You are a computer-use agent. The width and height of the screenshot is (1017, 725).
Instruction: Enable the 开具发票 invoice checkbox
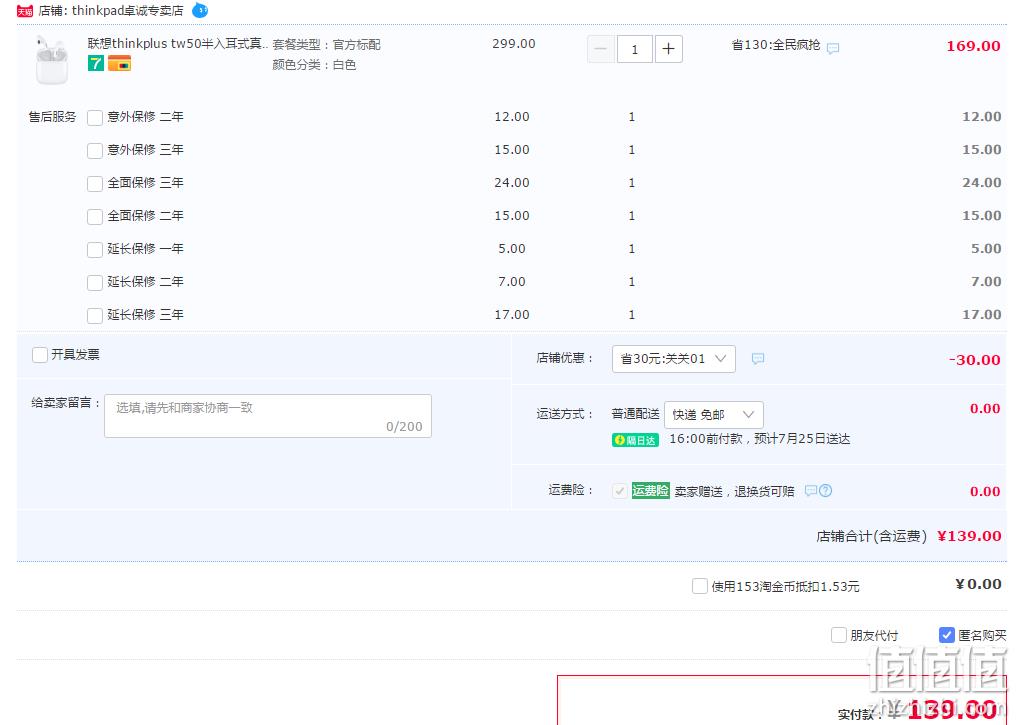pyautogui.click(x=40, y=355)
